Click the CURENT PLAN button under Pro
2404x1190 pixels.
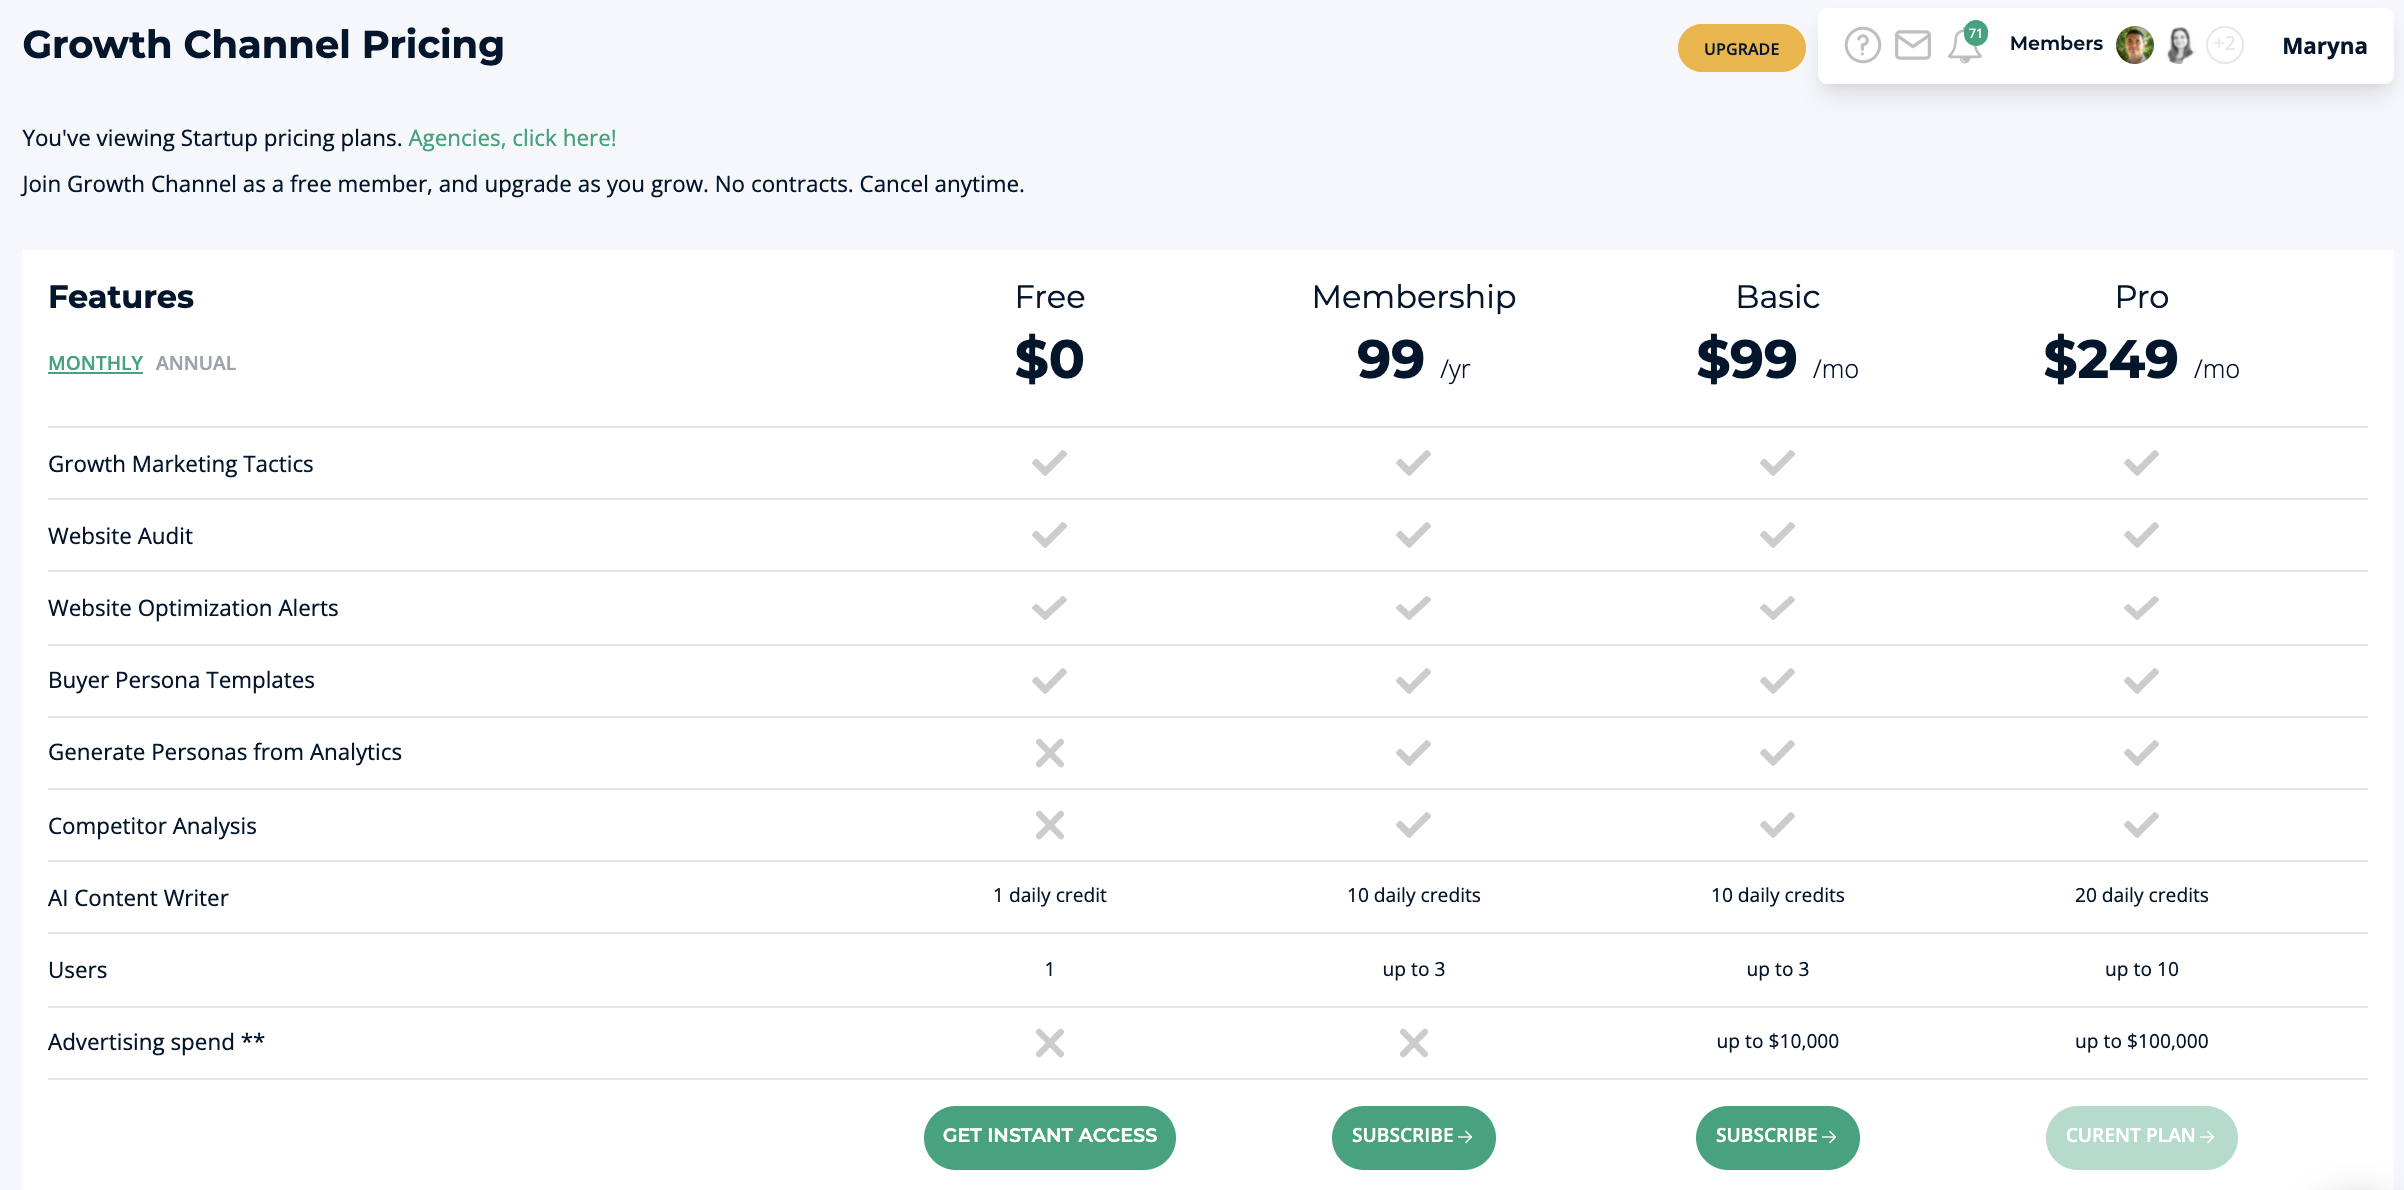coord(2141,1137)
